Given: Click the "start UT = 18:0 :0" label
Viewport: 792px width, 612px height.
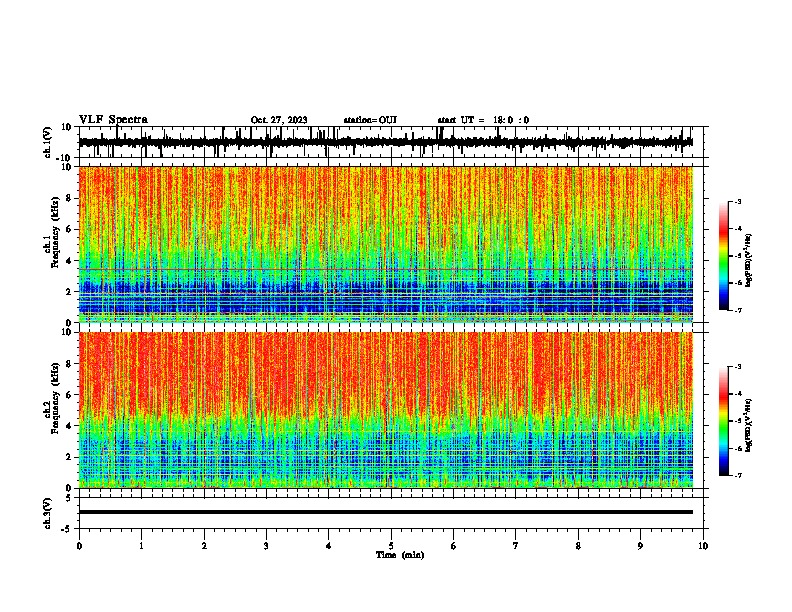Looking at the screenshot, I should (x=483, y=120).
